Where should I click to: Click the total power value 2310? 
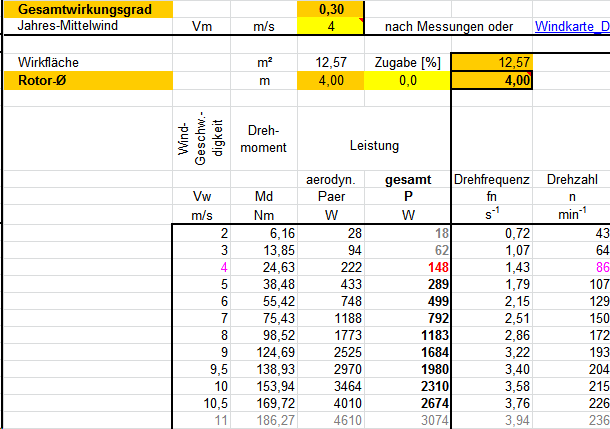tap(413, 386)
